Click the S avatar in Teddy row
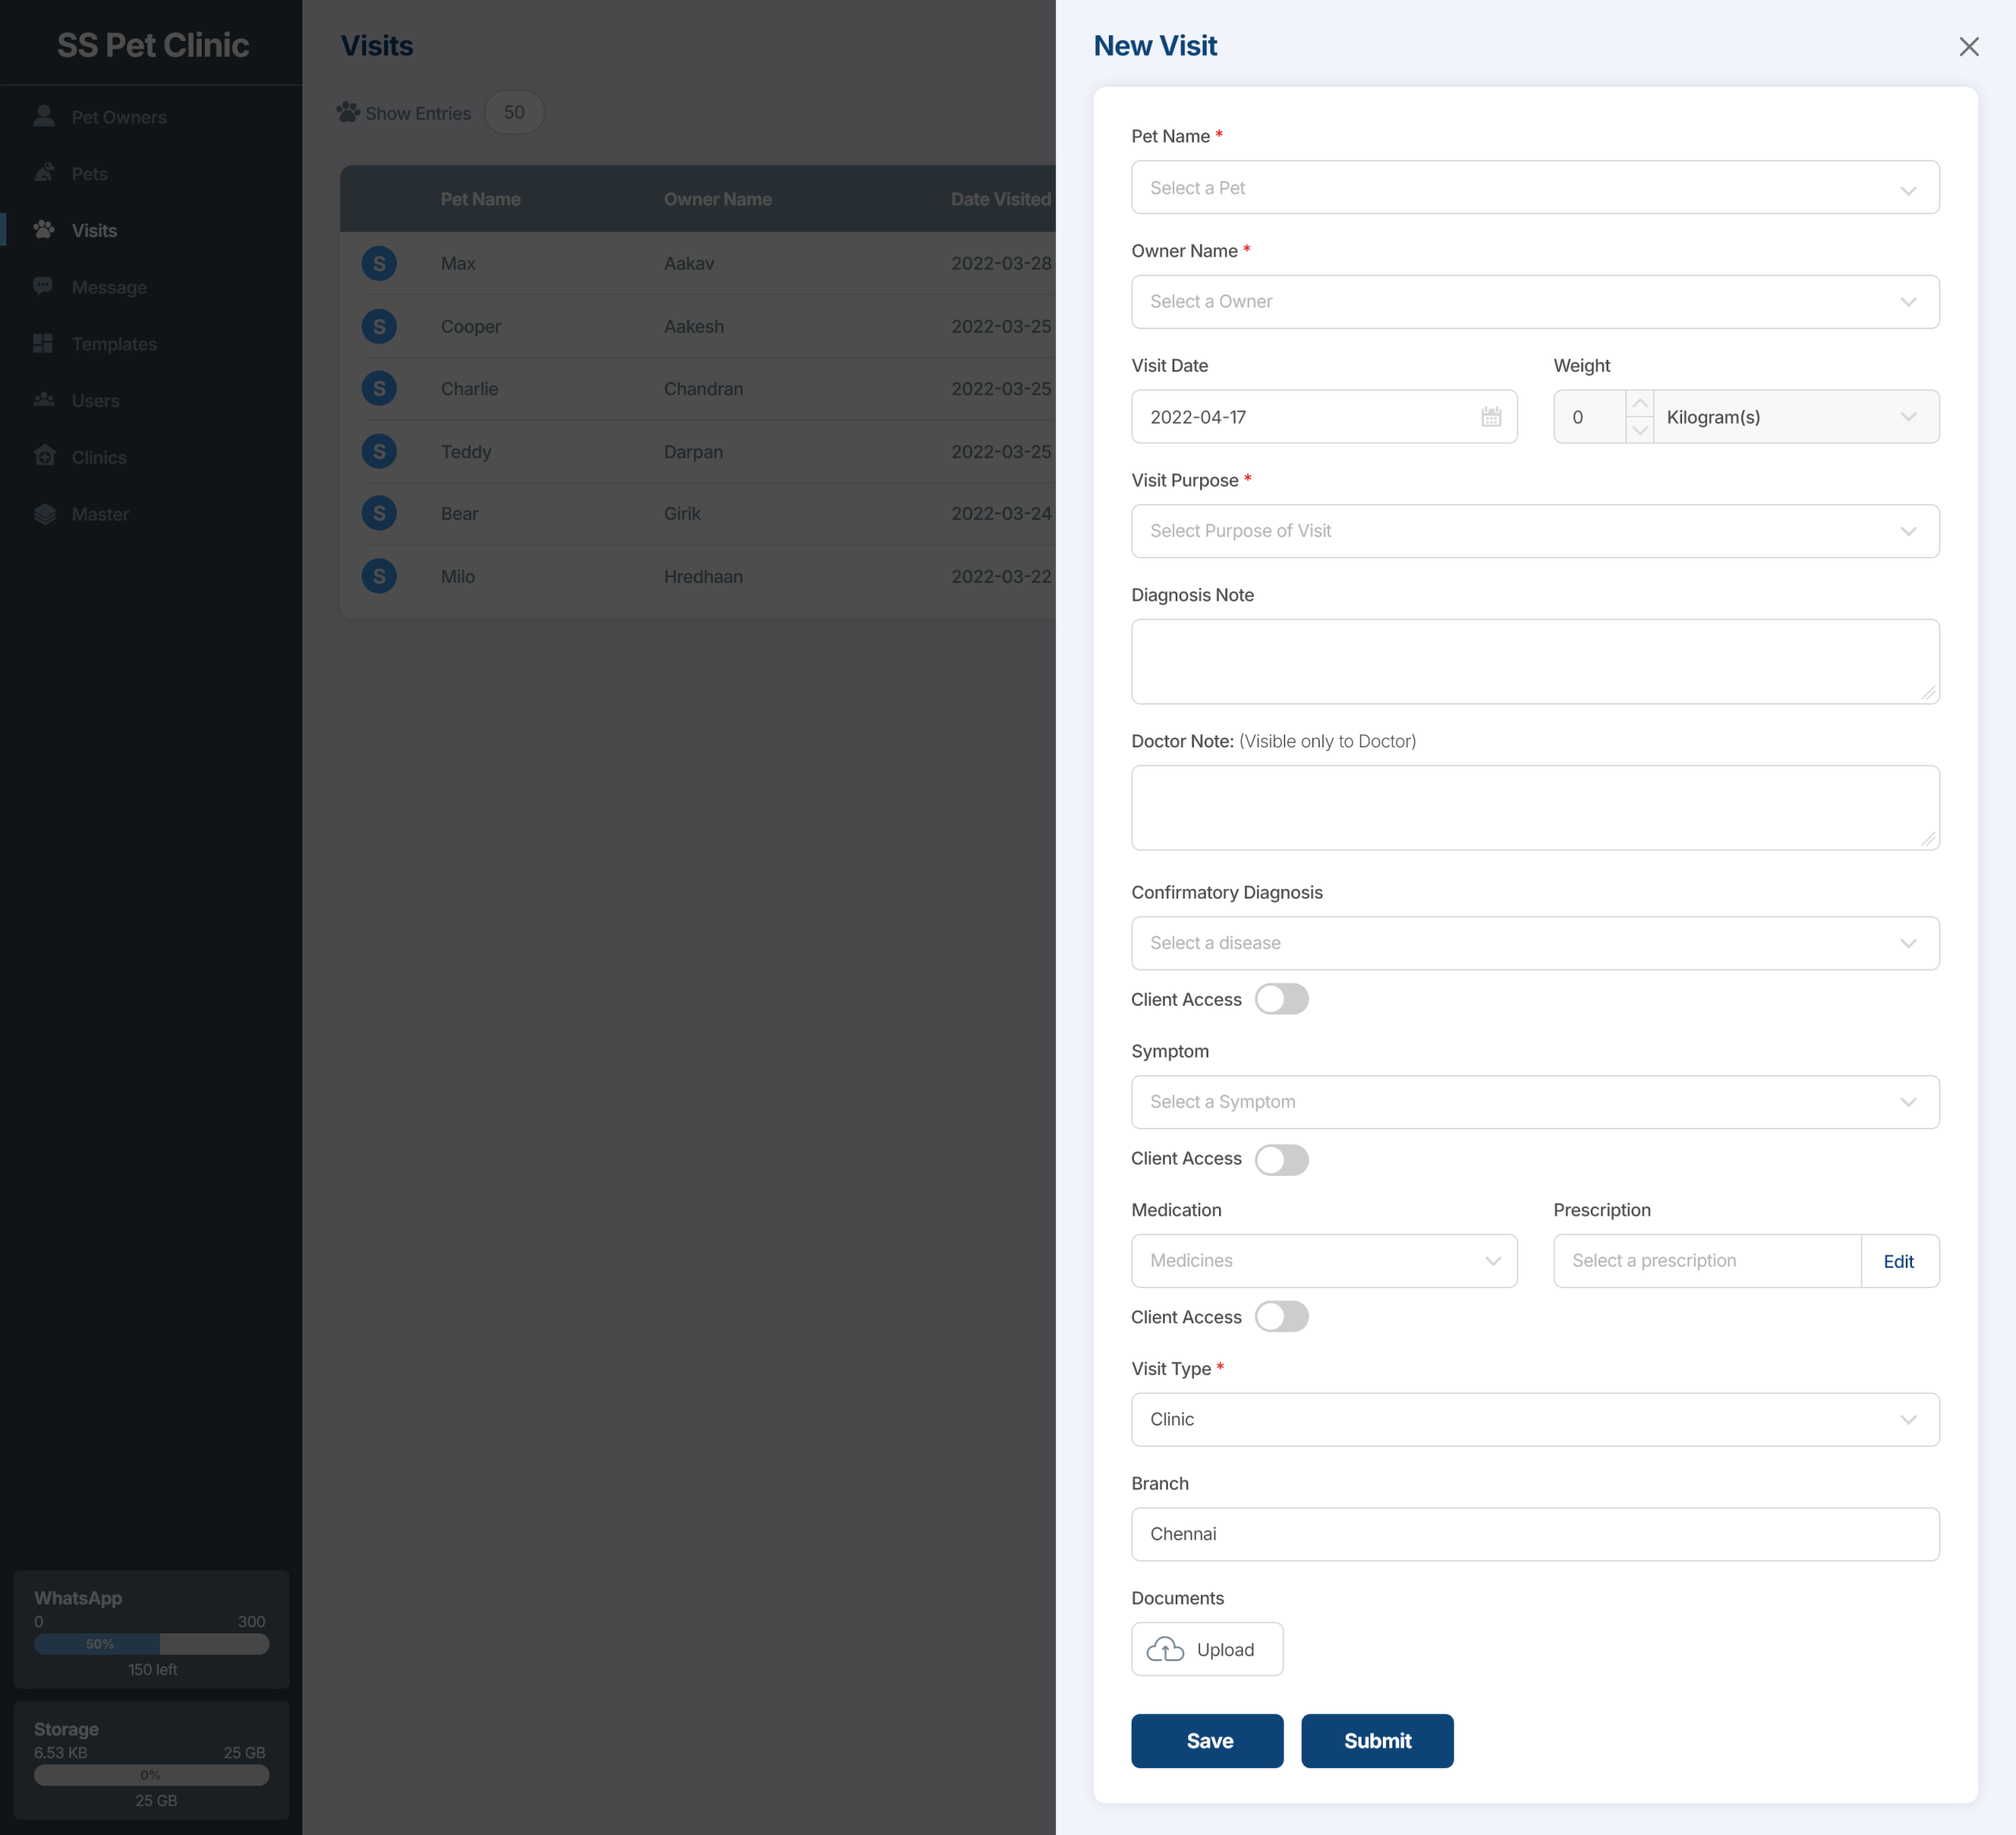The width and height of the screenshot is (2016, 1835). click(x=379, y=451)
